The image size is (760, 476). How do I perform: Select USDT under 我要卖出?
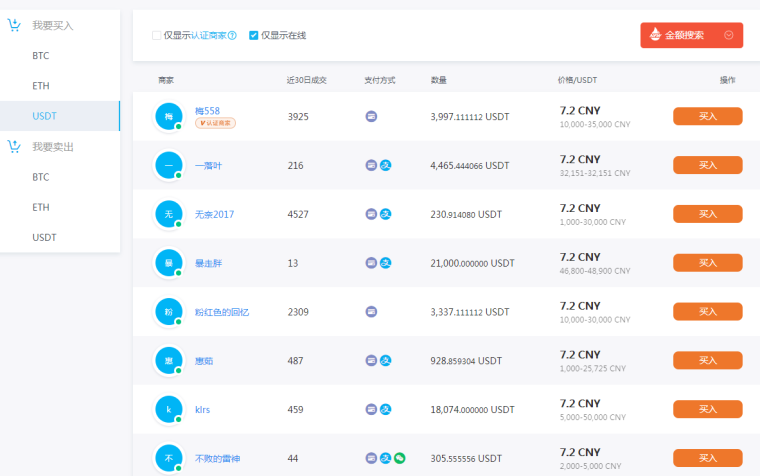44,237
